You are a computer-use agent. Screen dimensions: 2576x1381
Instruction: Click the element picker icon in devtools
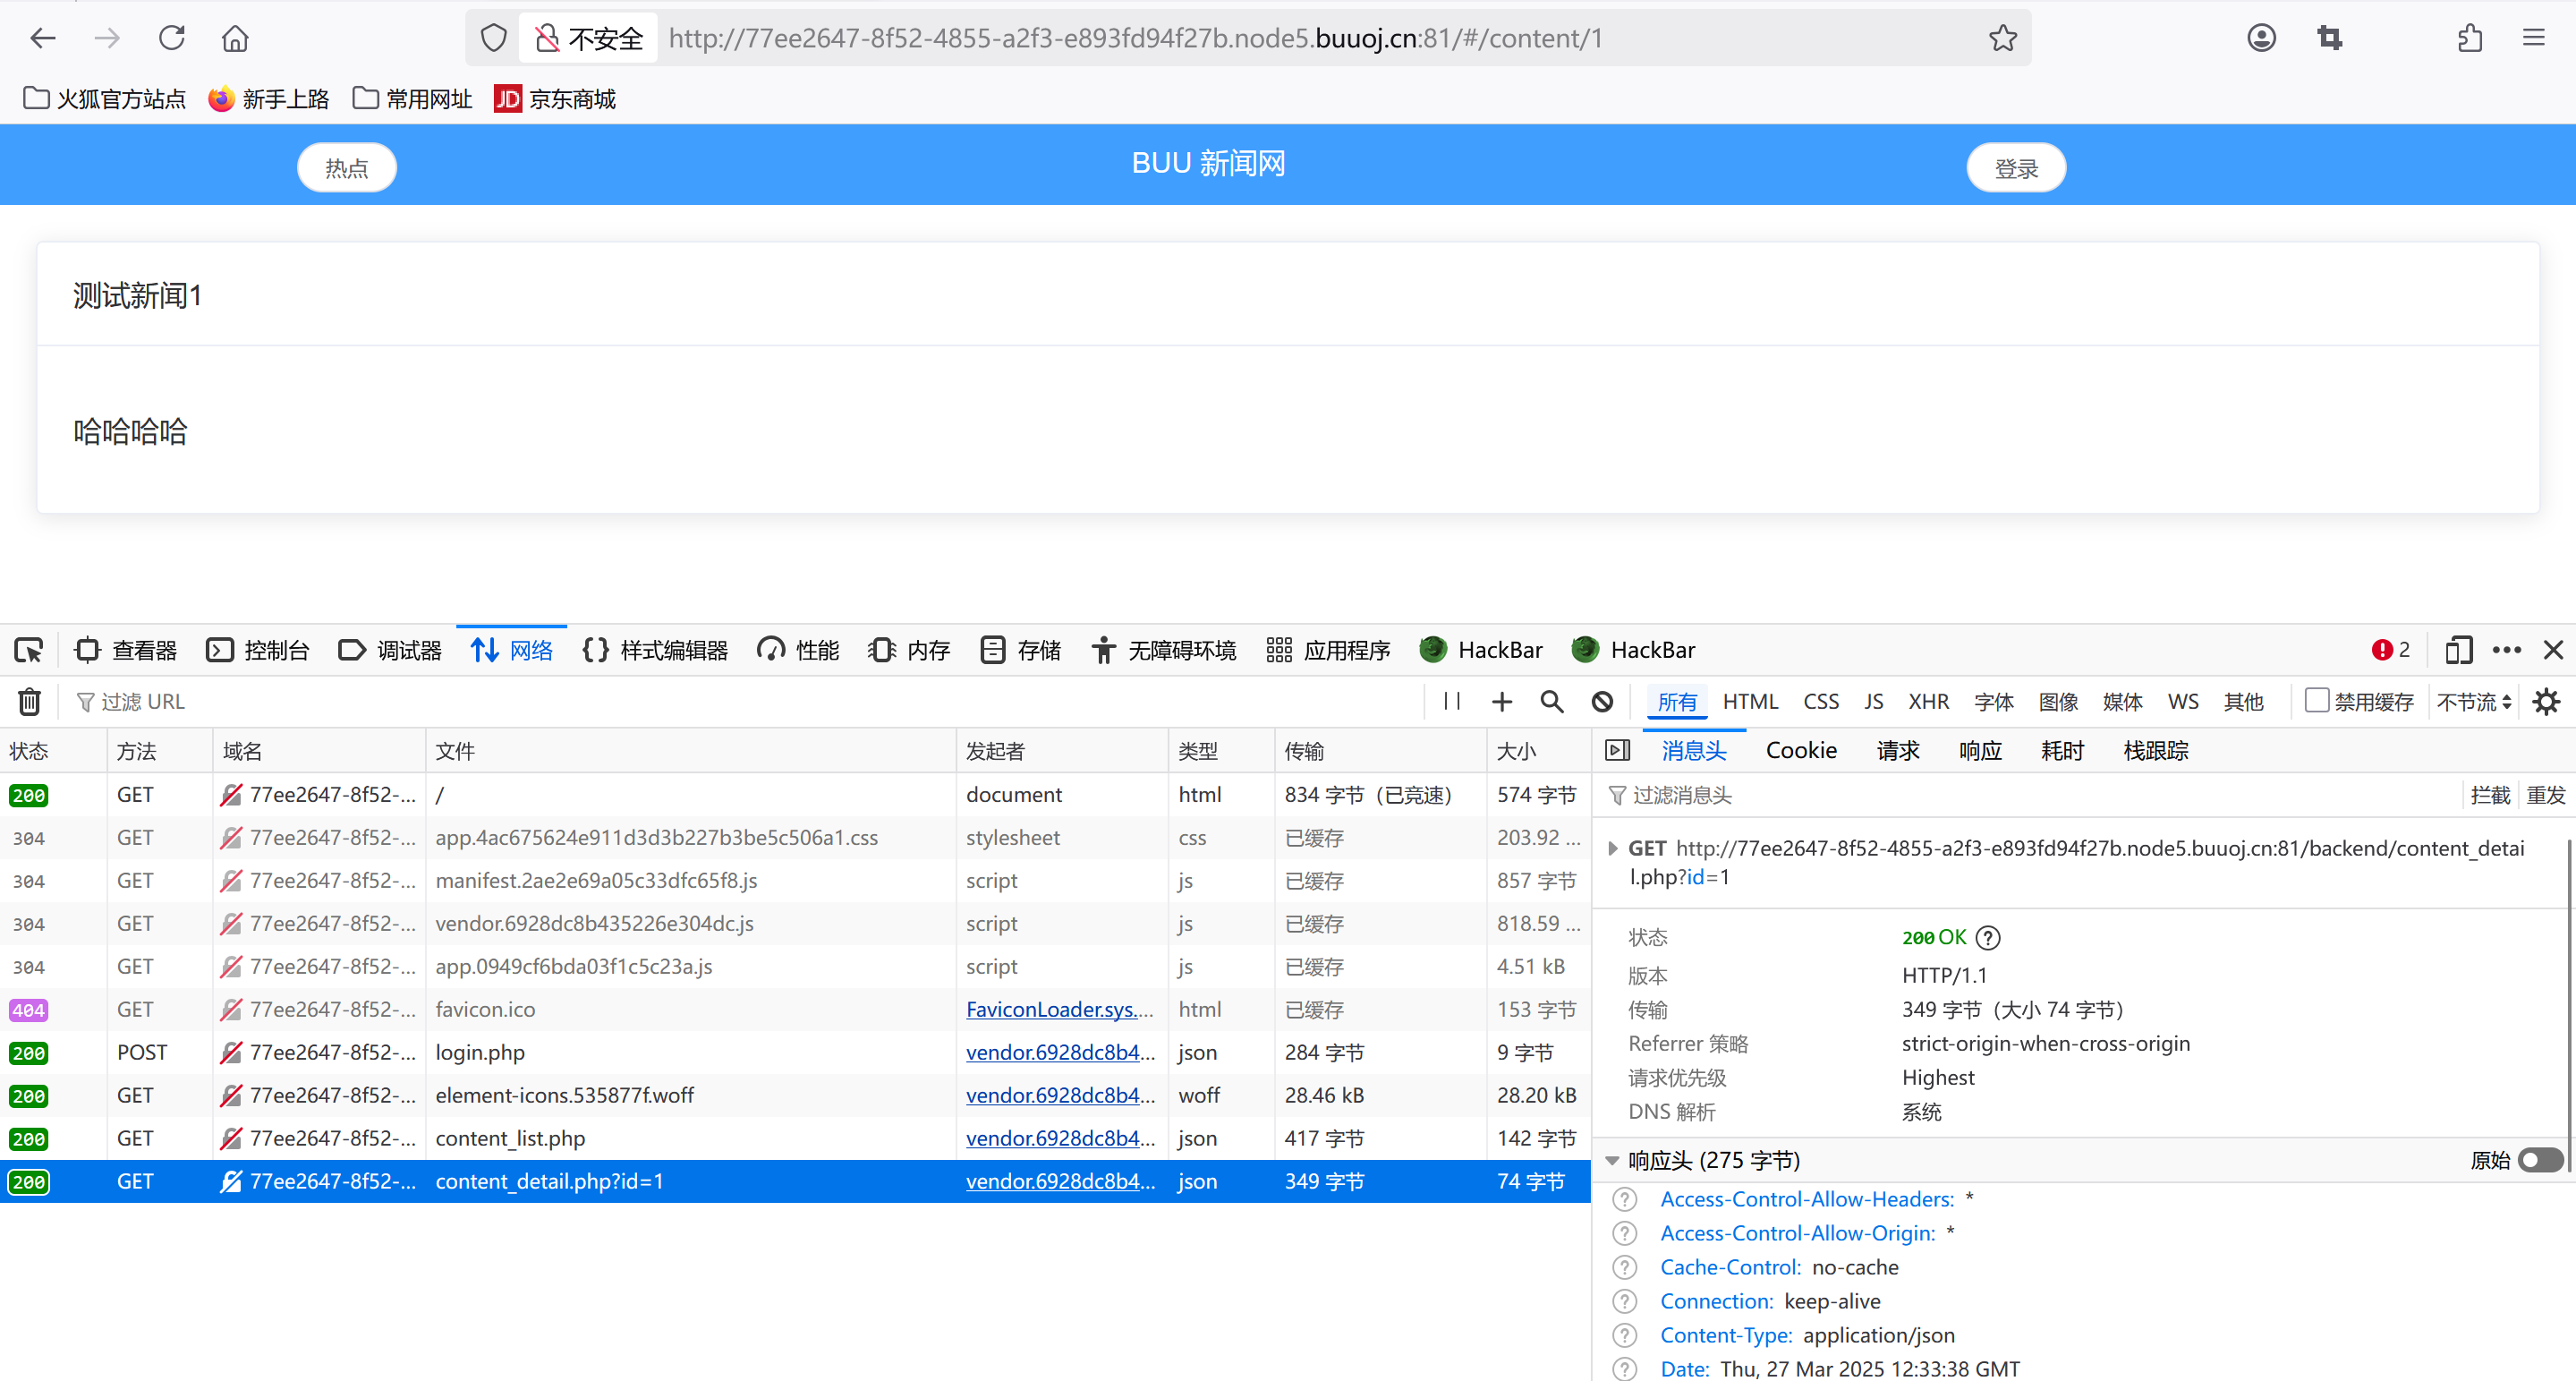pyautogui.click(x=28, y=650)
